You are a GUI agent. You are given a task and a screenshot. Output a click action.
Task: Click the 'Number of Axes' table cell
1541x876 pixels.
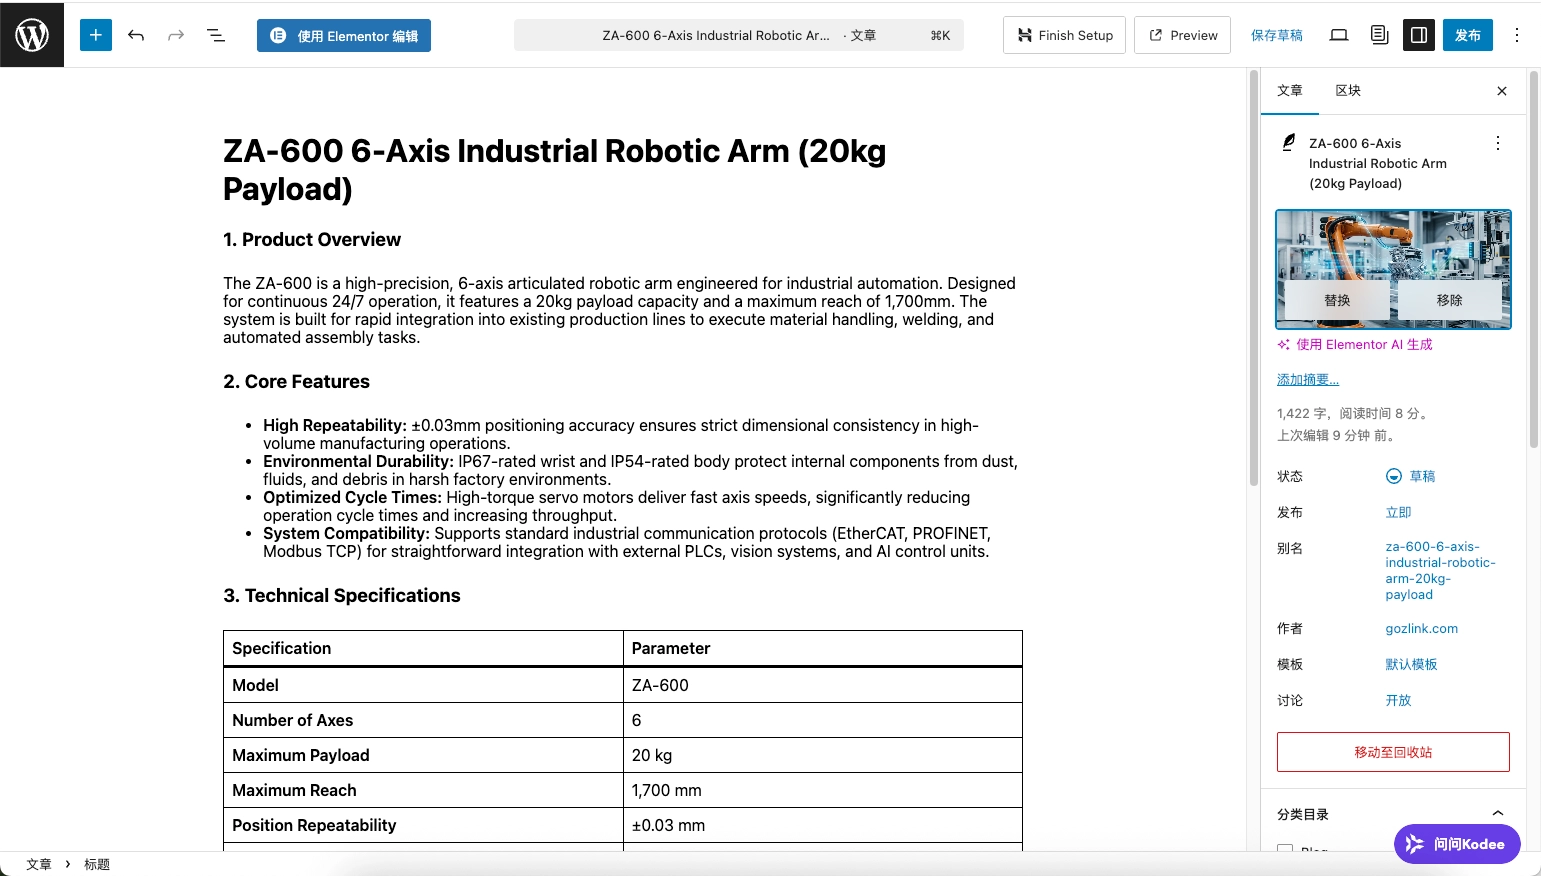(x=423, y=720)
